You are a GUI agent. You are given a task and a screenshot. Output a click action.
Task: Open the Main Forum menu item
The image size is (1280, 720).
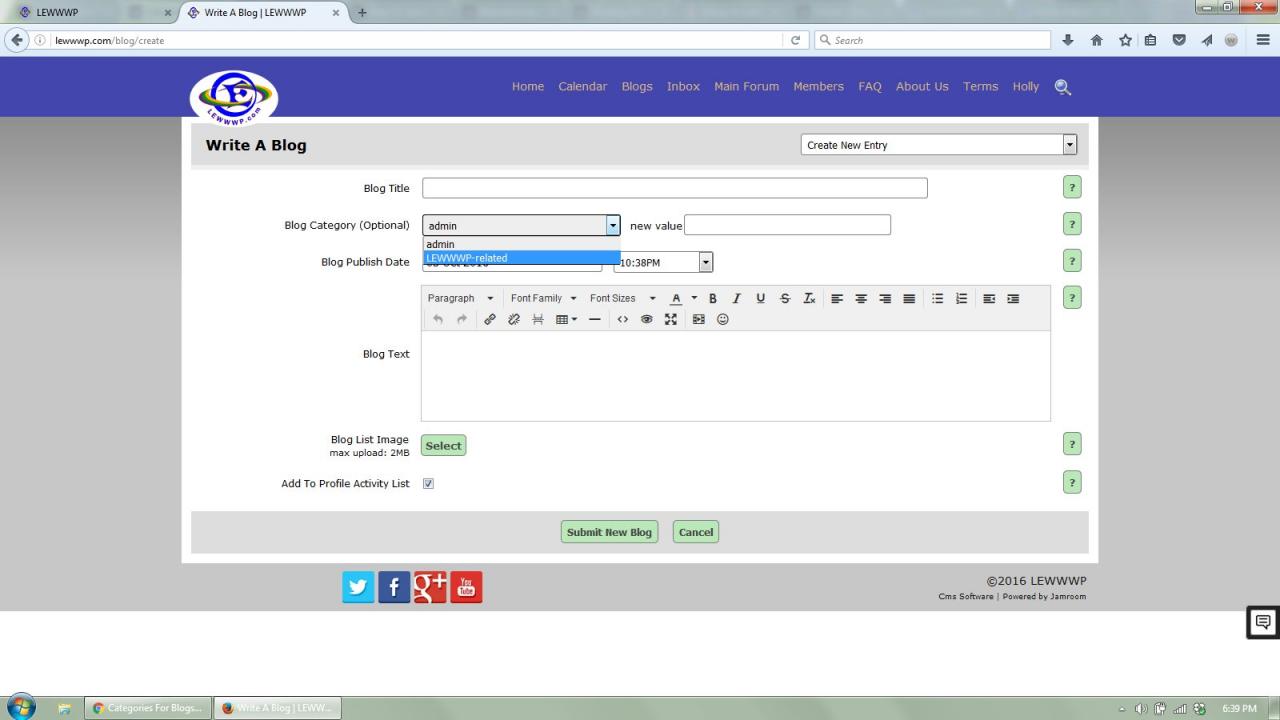click(x=746, y=86)
